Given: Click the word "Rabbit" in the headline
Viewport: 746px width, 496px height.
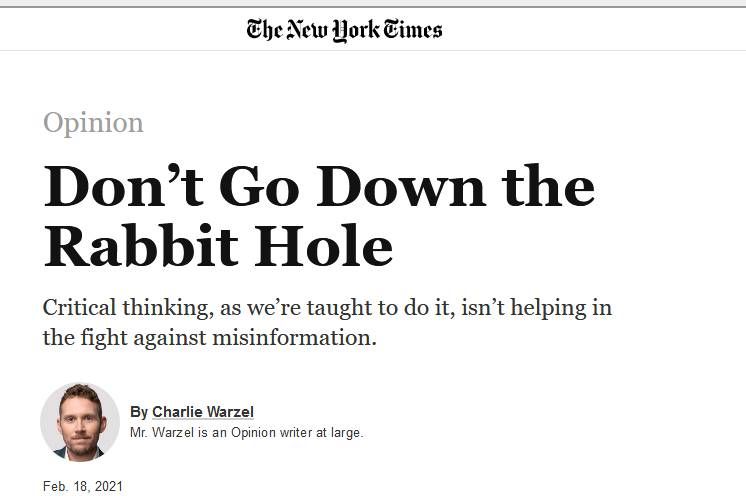Looking at the screenshot, I should coord(141,246).
